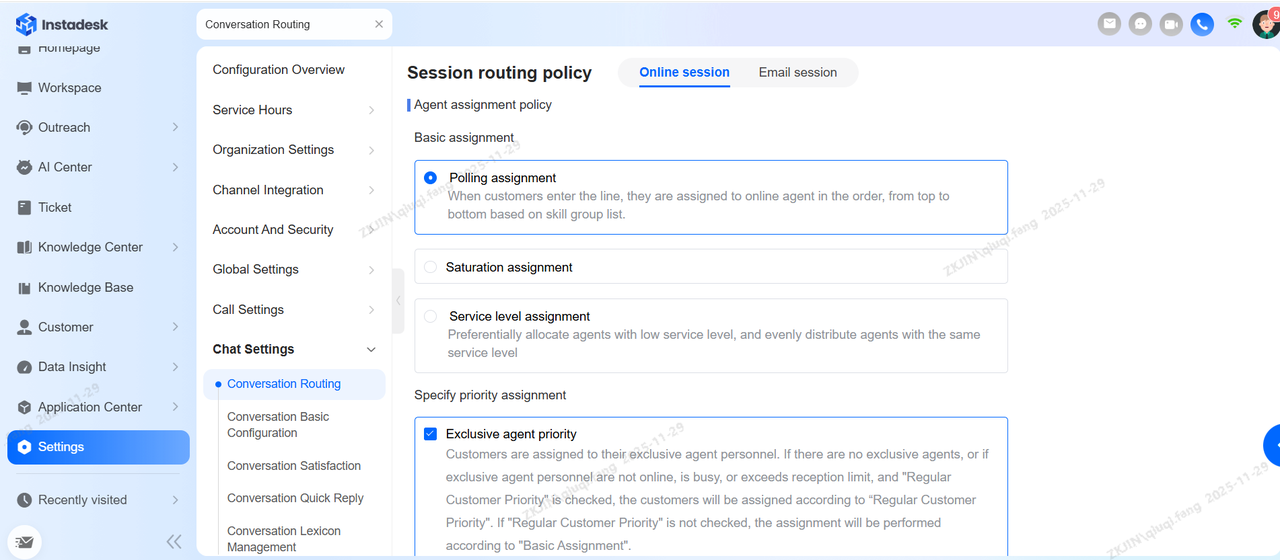Click the video camera icon
Viewport: 1280px width, 560px height.
pyautogui.click(x=1171, y=24)
